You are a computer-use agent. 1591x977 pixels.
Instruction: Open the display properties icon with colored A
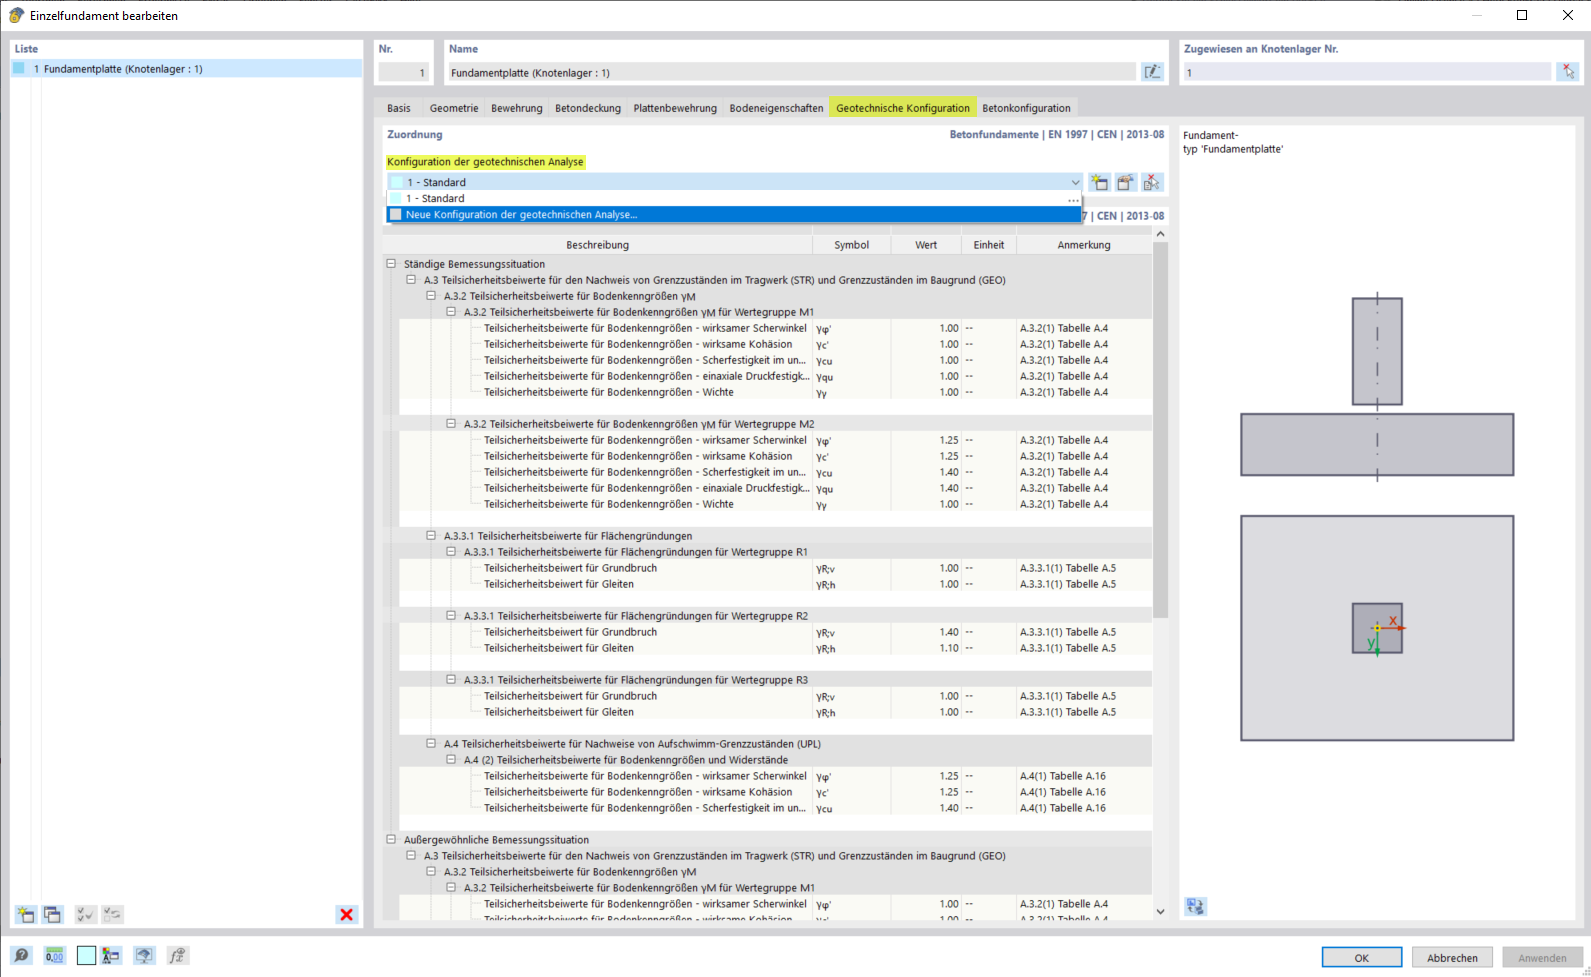pyautogui.click(x=111, y=956)
